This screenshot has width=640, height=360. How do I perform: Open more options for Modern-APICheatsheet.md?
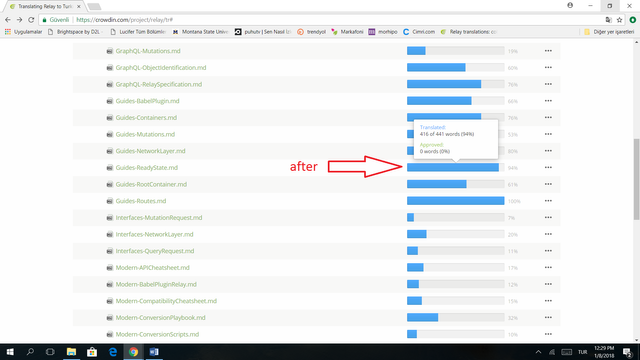point(548,268)
